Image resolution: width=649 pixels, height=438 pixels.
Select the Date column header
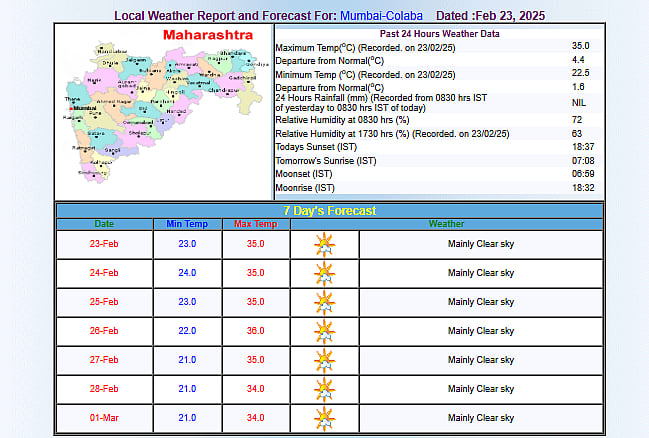click(x=104, y=224)
